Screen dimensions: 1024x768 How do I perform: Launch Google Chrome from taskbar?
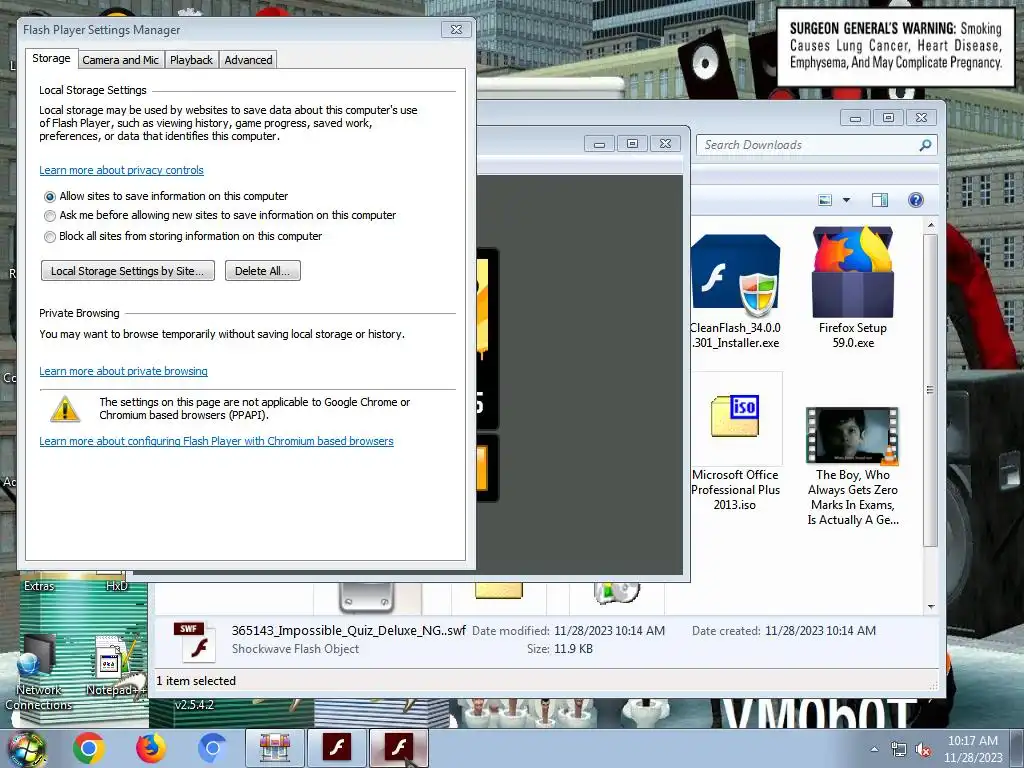[x=89, y=748]
